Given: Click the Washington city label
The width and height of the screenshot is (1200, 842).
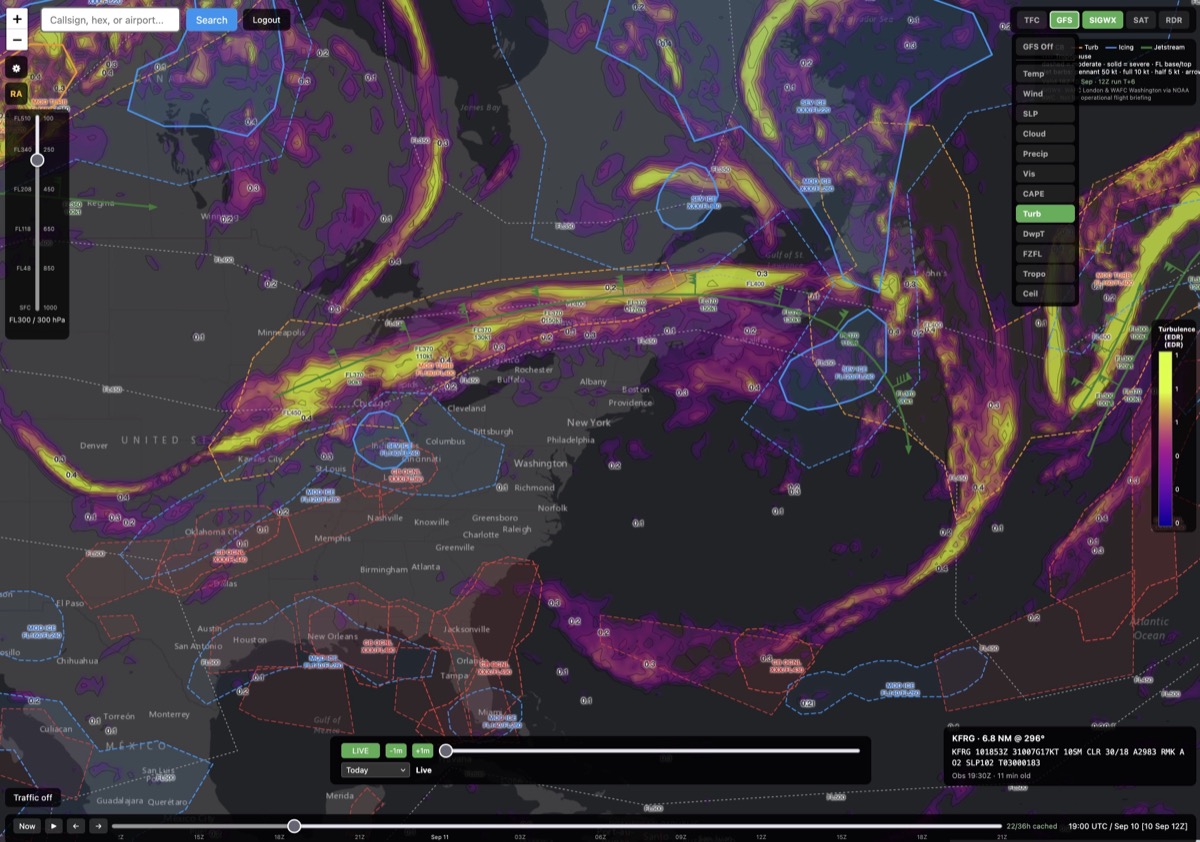Looking at the screenshot, I should 540,464.
